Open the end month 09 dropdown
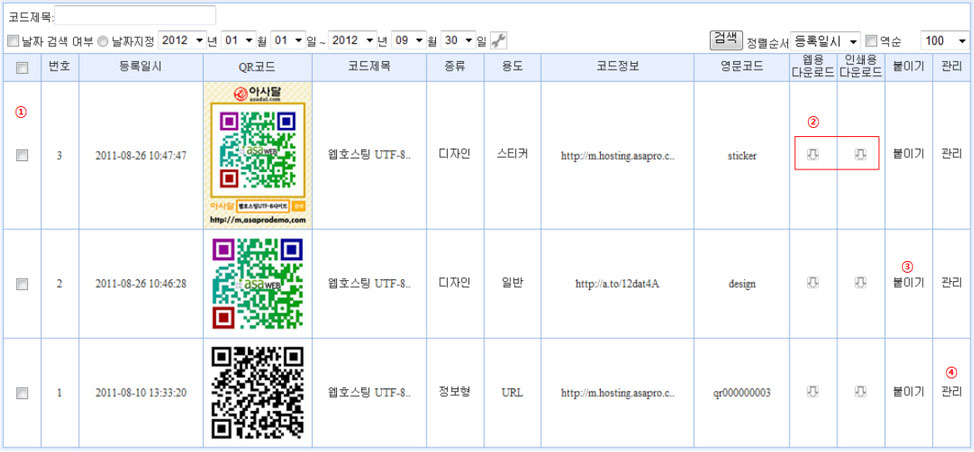 tap(407, 41)
